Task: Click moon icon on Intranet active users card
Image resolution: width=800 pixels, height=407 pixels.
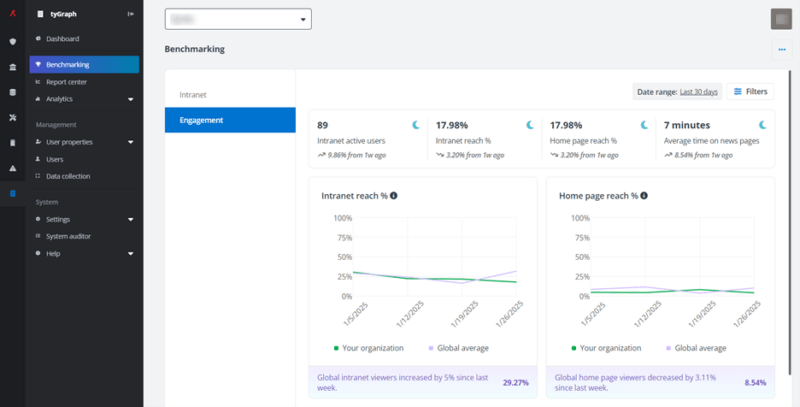Action: (x=414, y=125)
